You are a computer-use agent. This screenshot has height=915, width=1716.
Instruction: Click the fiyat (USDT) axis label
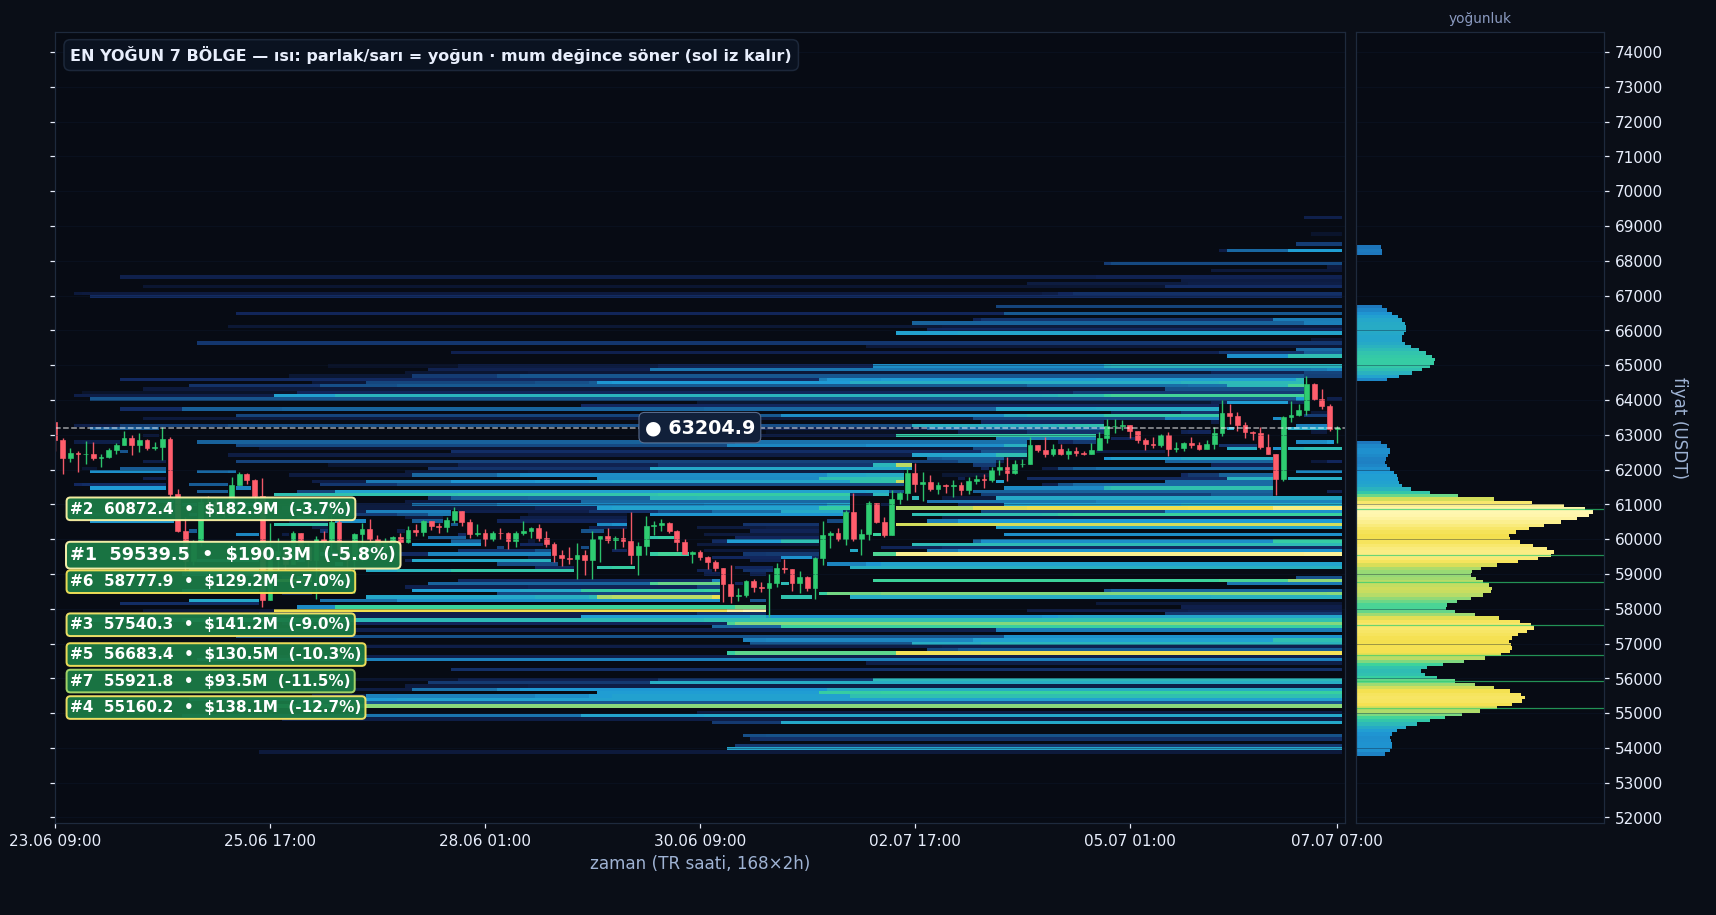click(x=1680, y=428)
